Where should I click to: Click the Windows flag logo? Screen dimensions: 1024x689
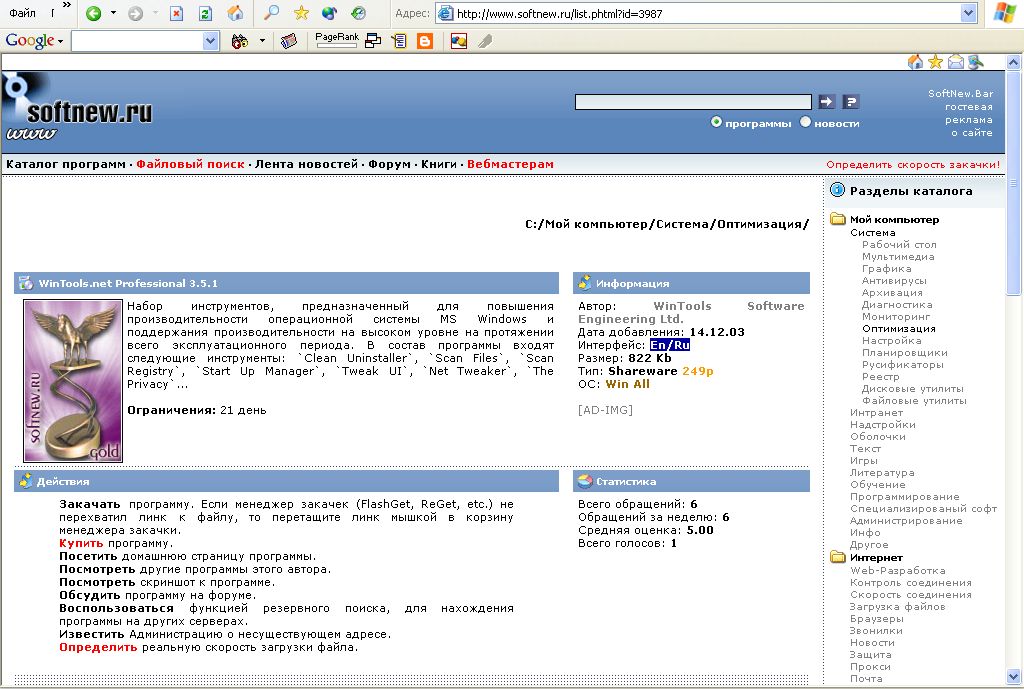1004,13
